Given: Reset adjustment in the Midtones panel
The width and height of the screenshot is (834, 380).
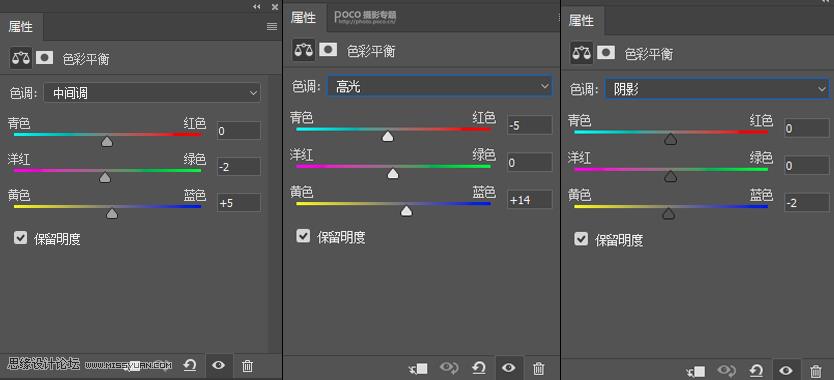Looking at the screenshot, I should [190, 365].
